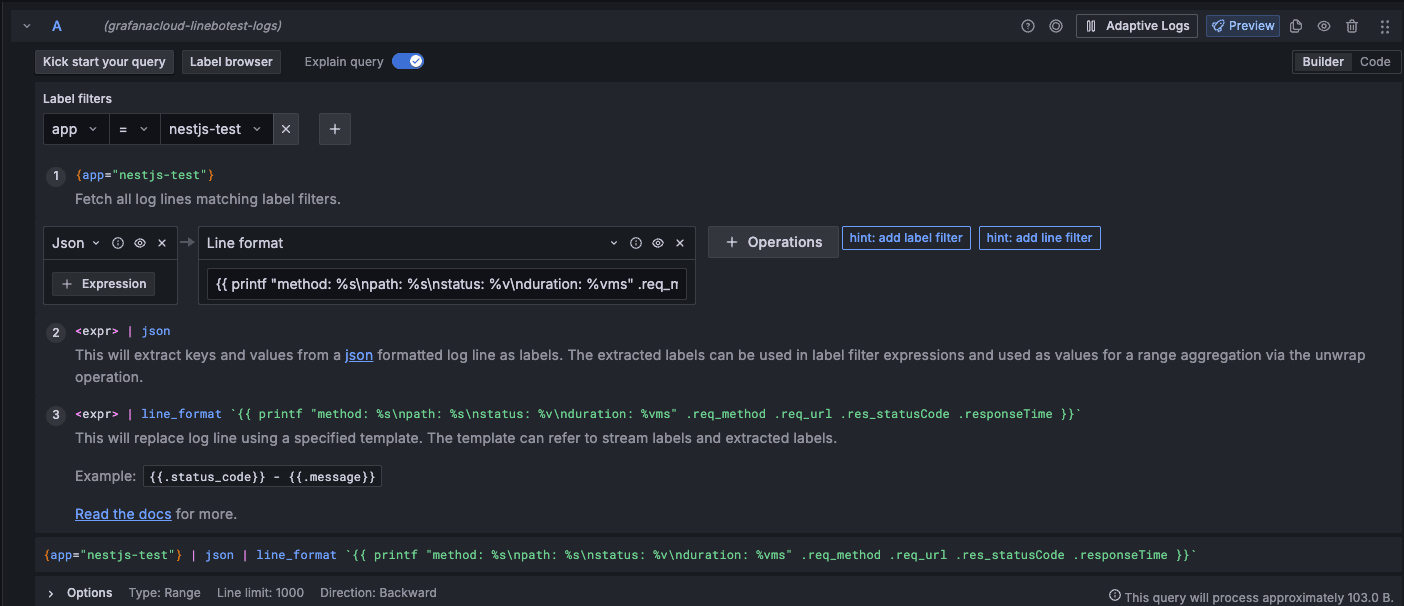Add a new label filter with plus

[335, 129]
